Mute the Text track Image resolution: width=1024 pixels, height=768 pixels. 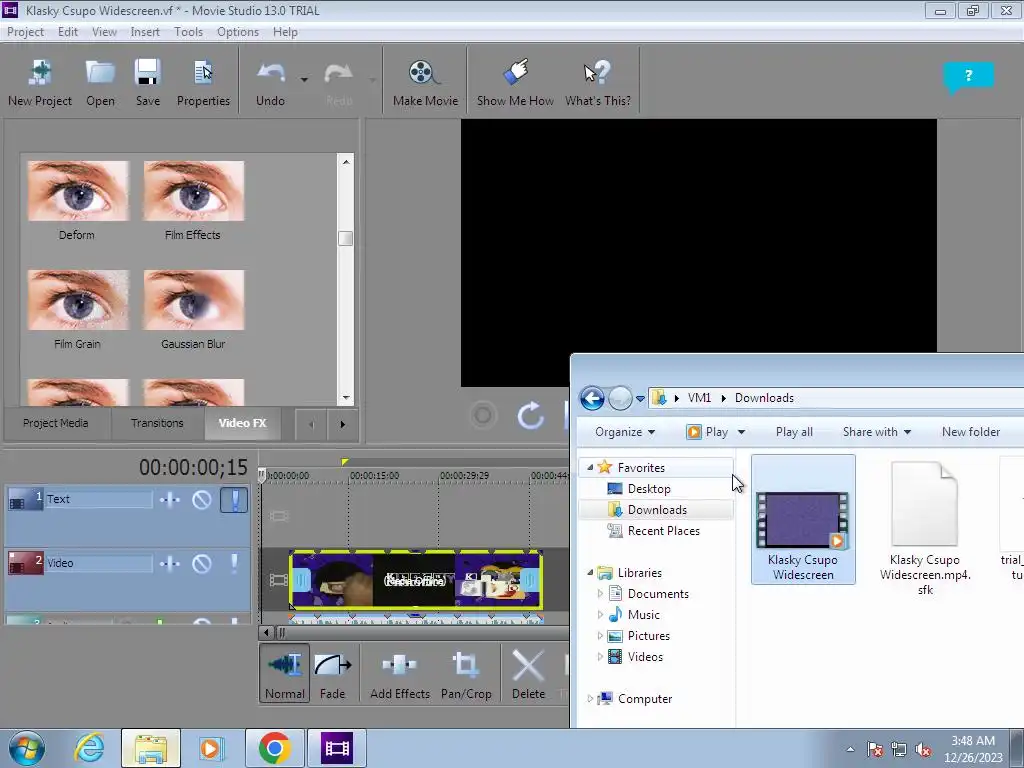coord(202,500)
